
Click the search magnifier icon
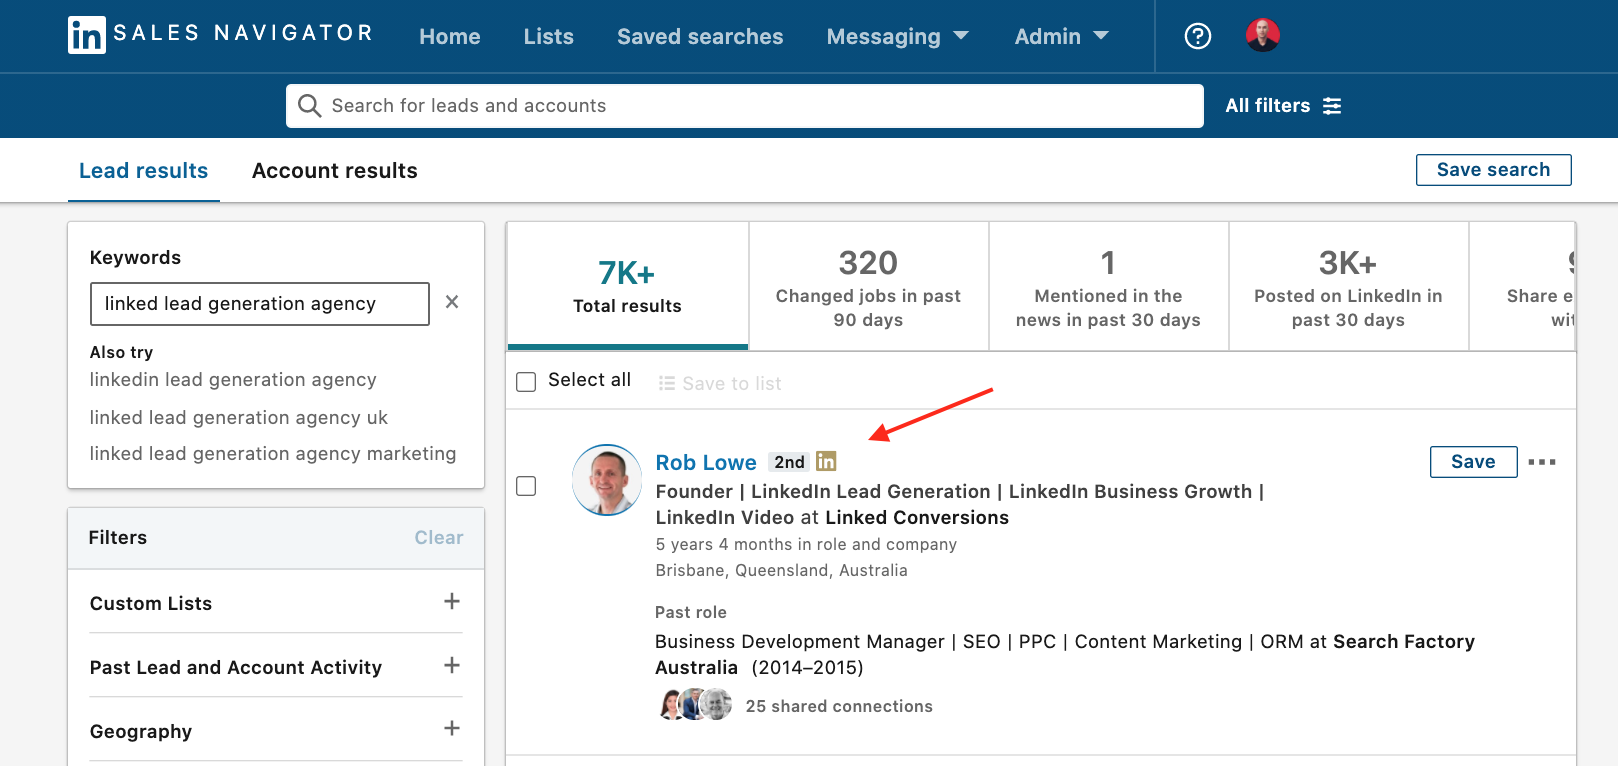[x=309, y=106]
